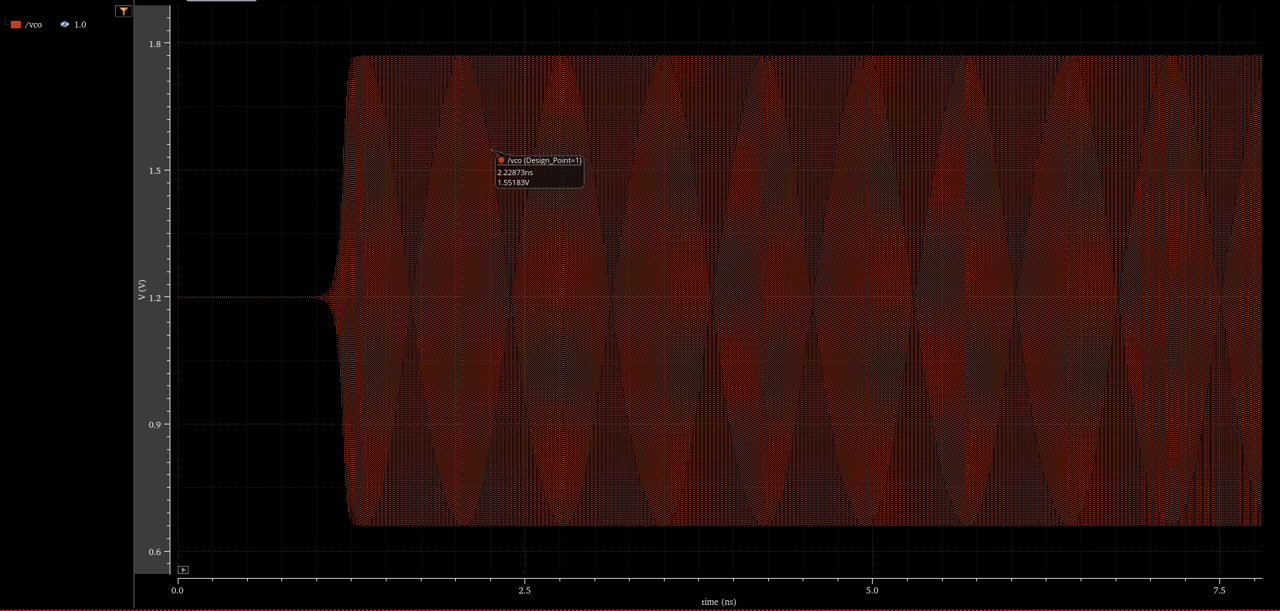Screen dimensions: 1280x611
Task: Click the 1.2 tick label on y-axis
Action: coord(157,298)
